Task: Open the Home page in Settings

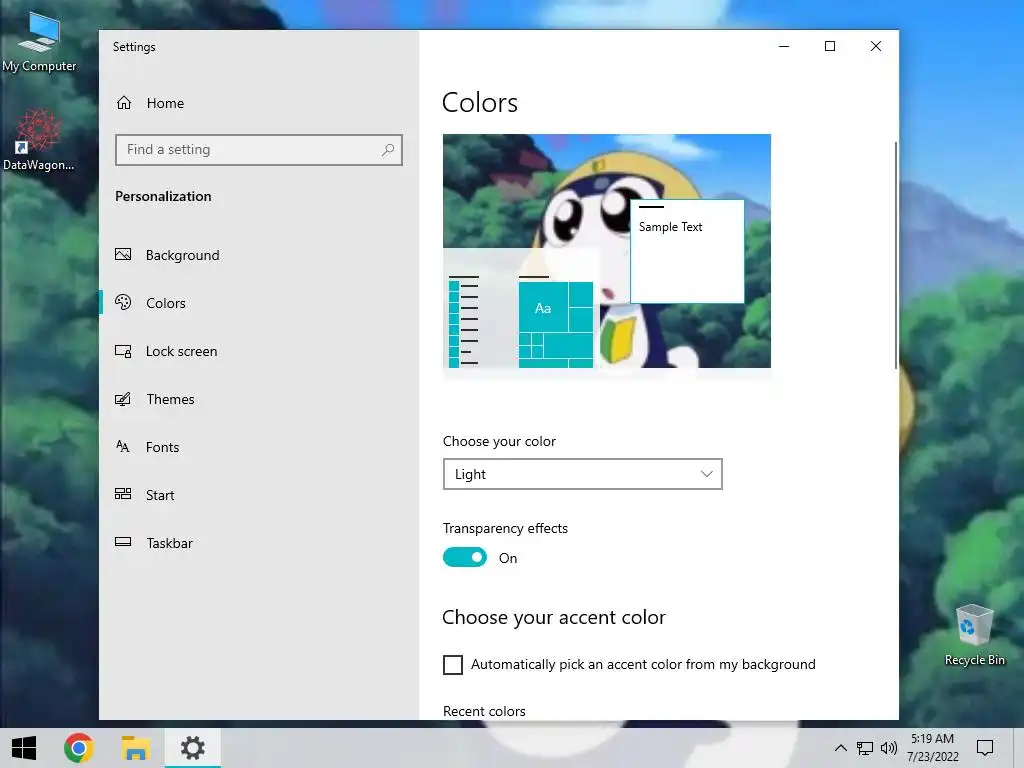Action: pyautogui.click(x=258, y=103)
